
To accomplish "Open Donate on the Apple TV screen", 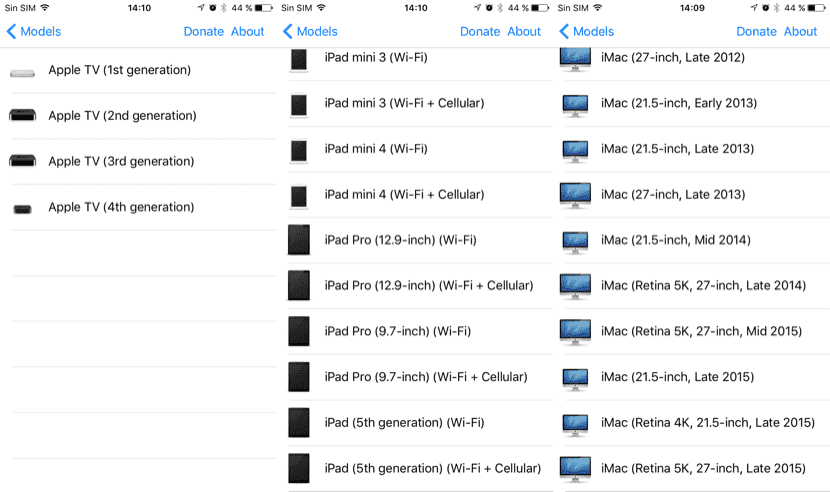I will pos(204,32).
